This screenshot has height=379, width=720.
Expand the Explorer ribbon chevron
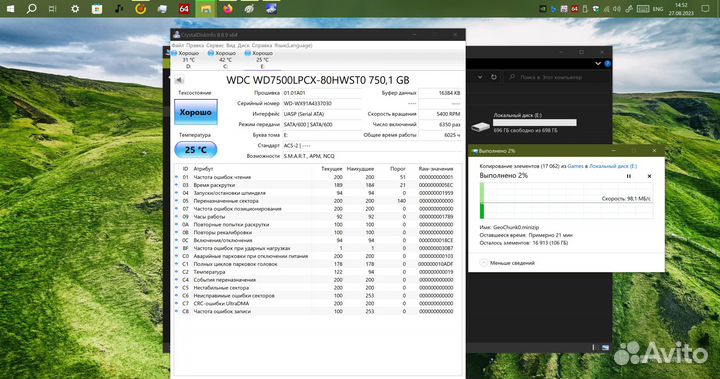click(x=598, y=63)
